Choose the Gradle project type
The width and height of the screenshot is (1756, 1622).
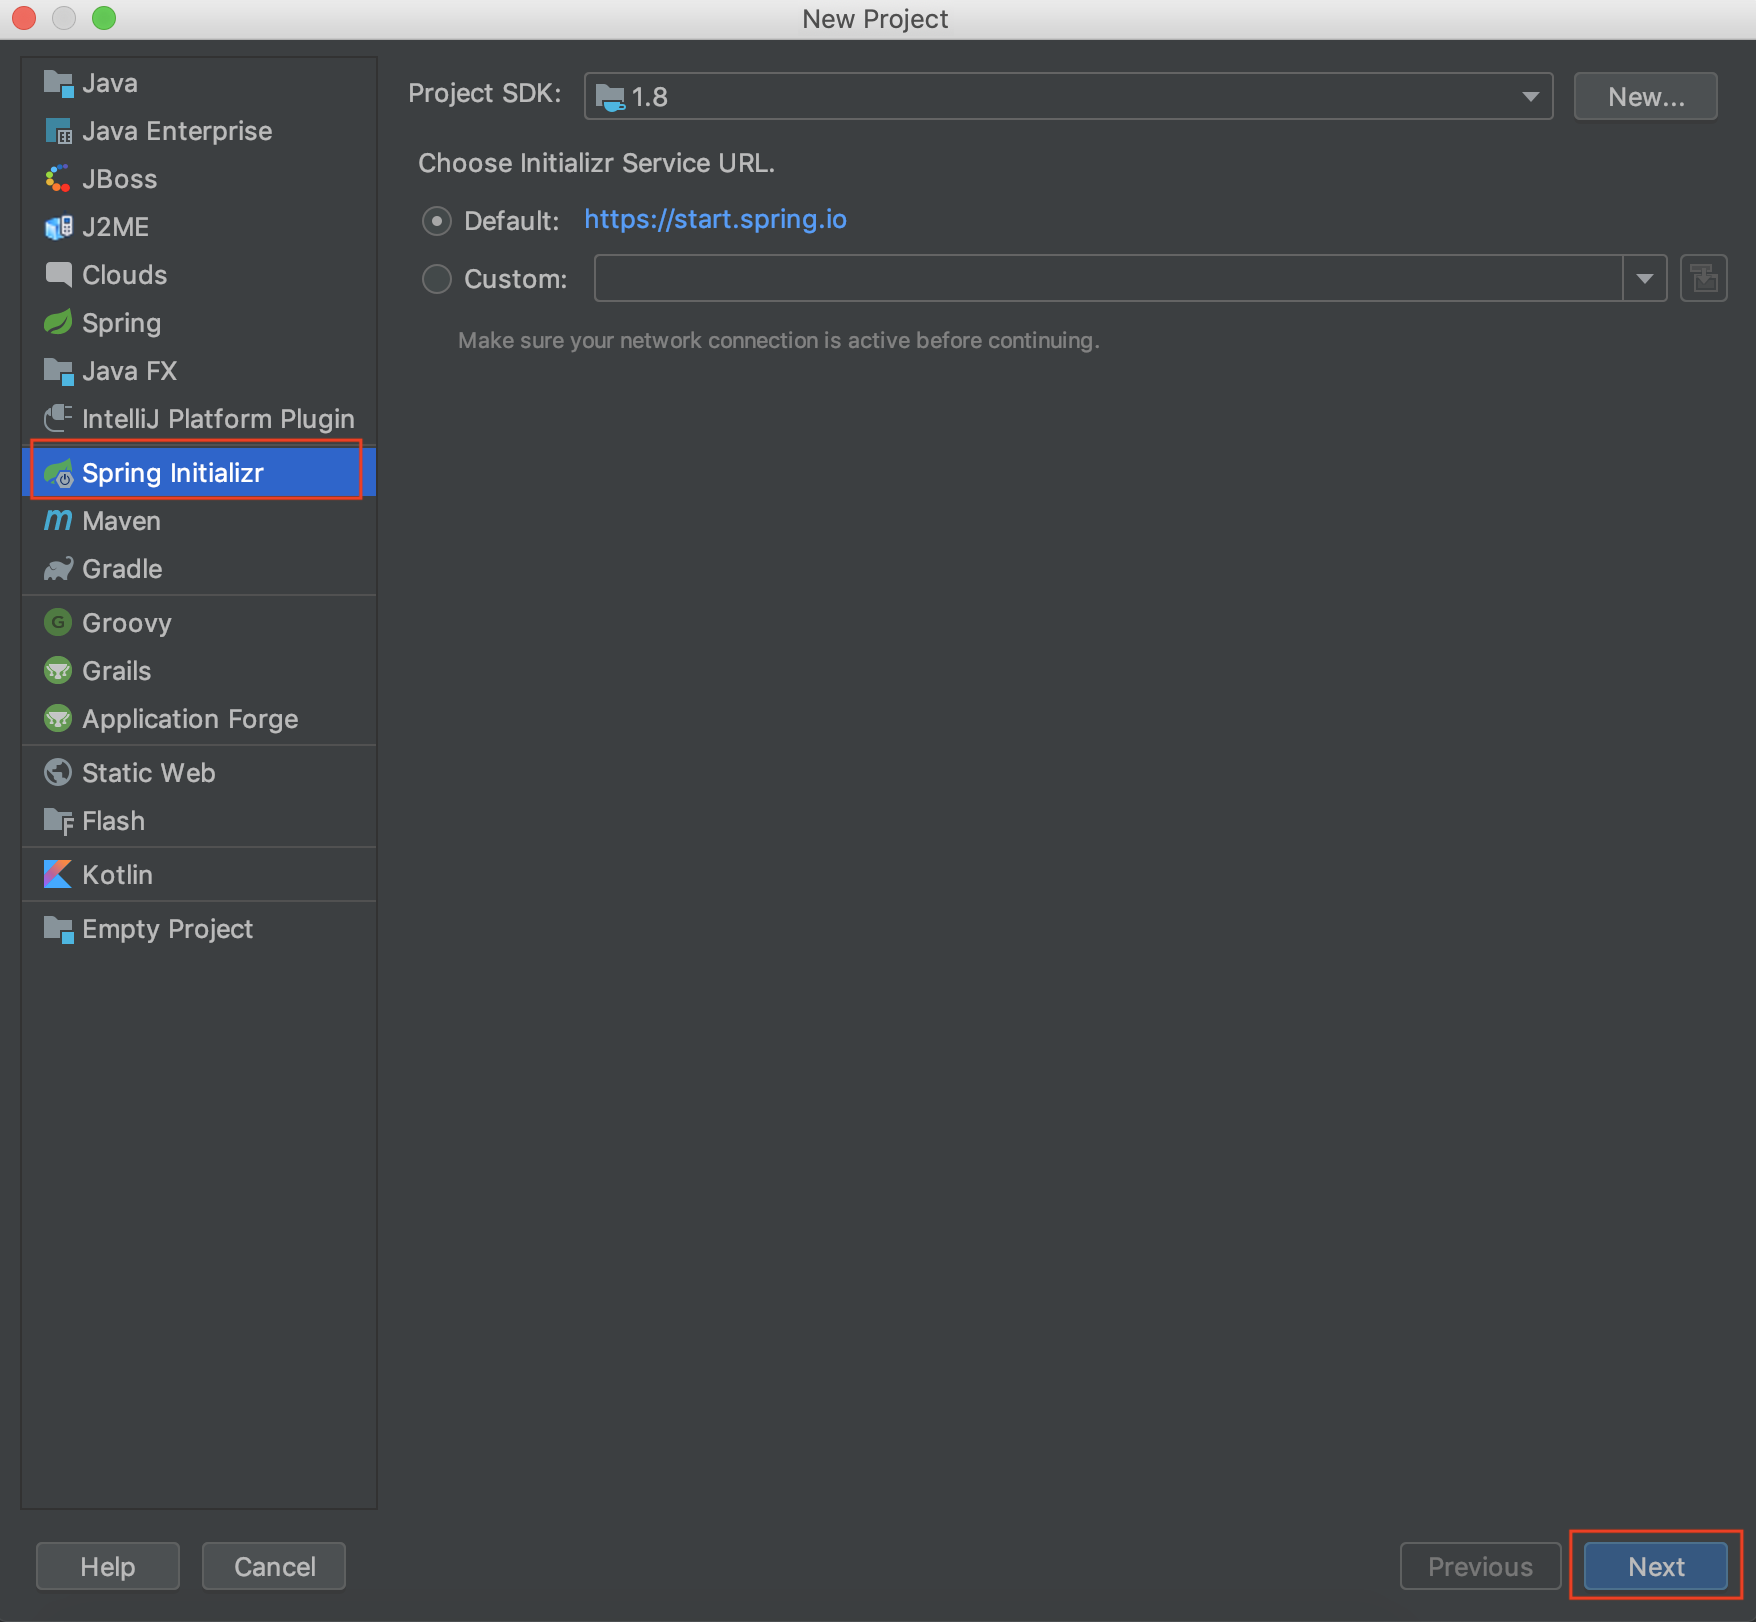pyautogui.click(x=199, y=569)
